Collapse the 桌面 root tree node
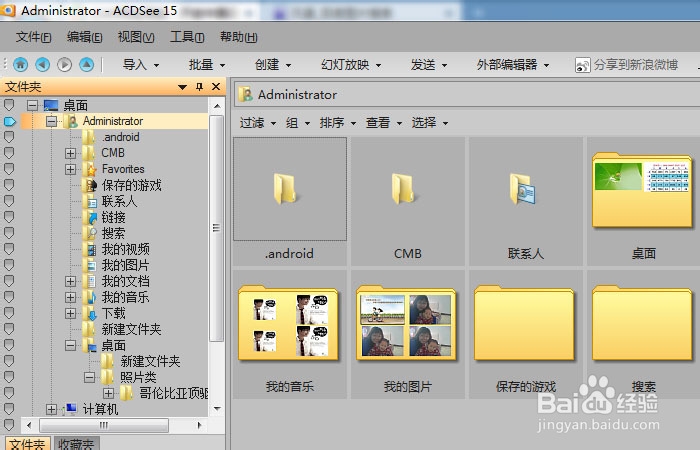The width and height of the screenshot is (700, 450). point(32,106)
